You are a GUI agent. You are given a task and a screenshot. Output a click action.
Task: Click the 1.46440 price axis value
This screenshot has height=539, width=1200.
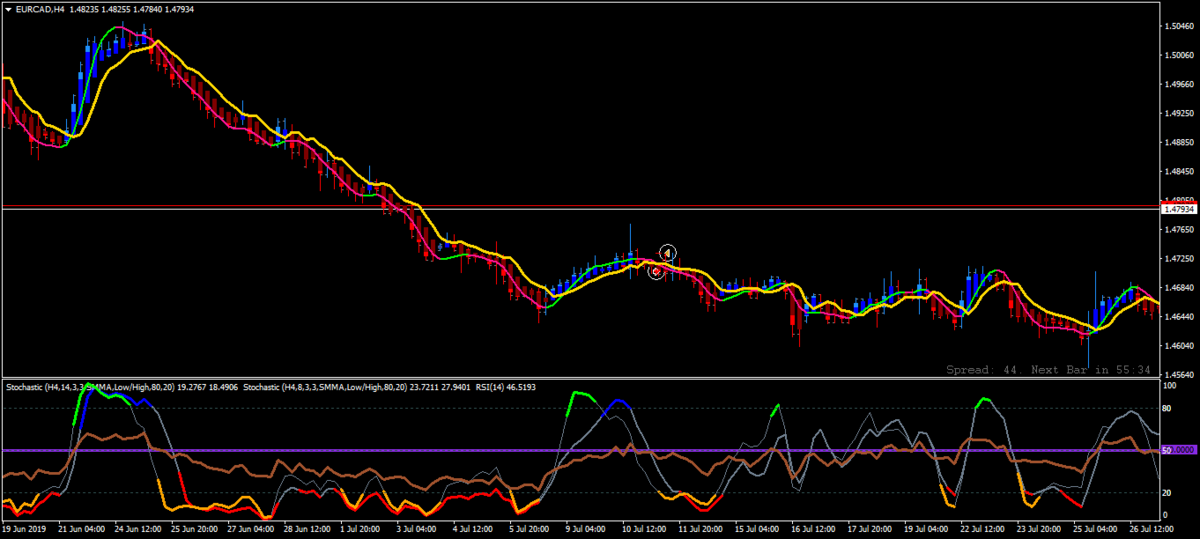(x=1181, y=317)
